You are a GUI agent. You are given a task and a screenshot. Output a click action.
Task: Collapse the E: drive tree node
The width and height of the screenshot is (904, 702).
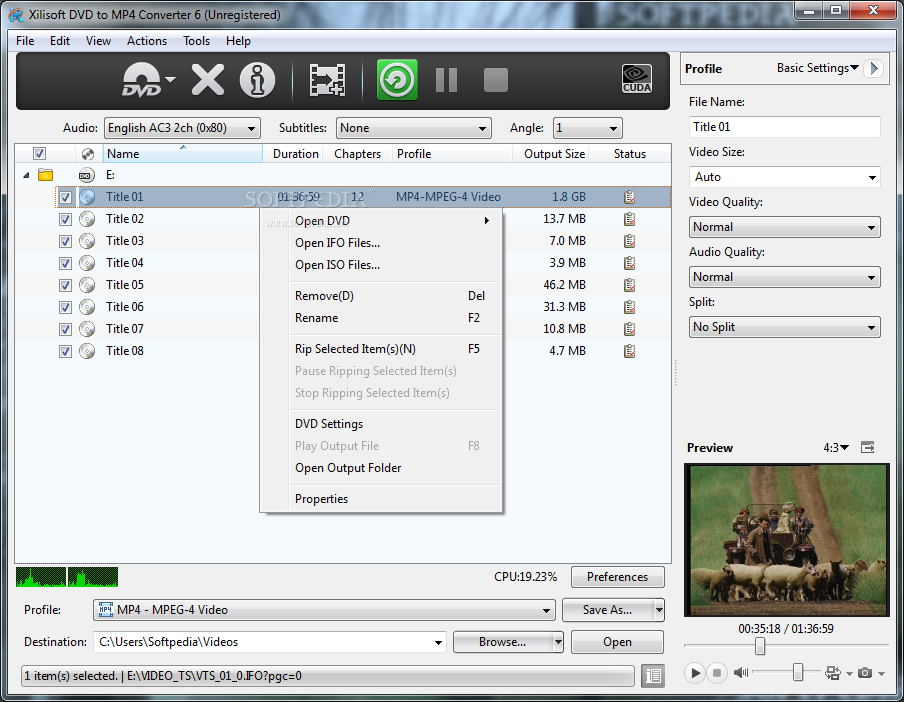(x=26, y=175)
